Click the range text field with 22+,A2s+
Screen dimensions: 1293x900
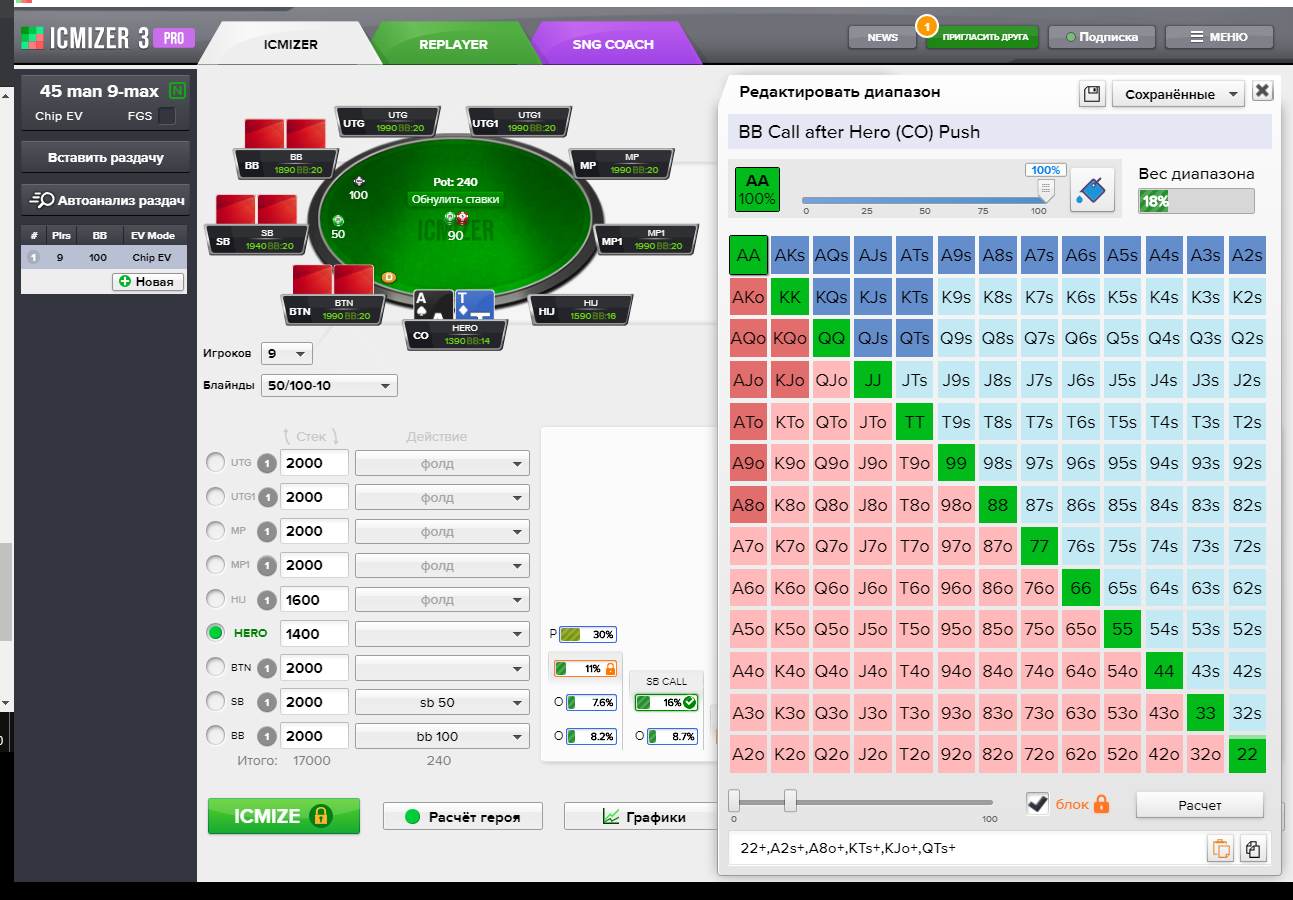[965, 848]
